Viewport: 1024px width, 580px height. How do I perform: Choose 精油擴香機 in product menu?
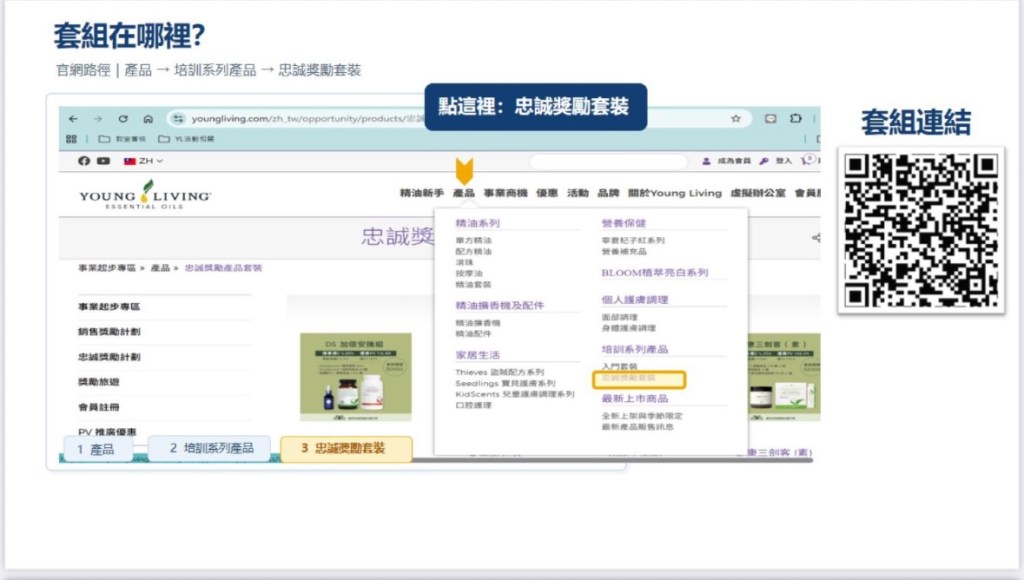478,323
